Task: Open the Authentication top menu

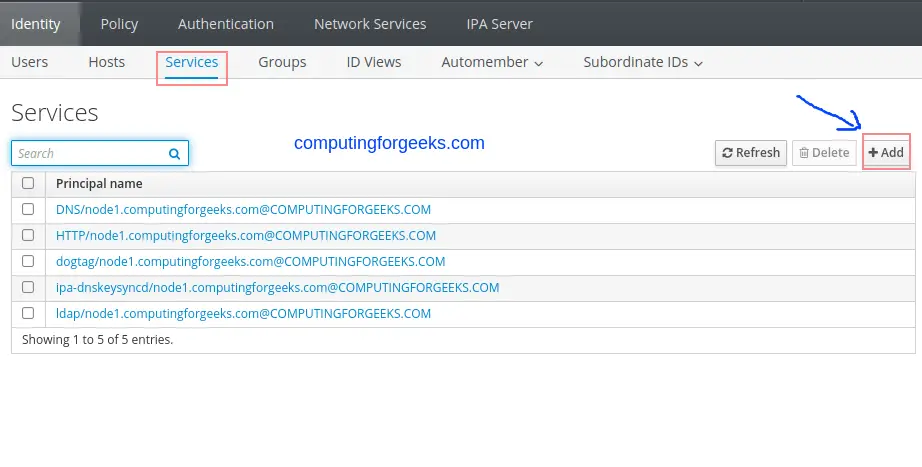Action: (x=226, y=24)
